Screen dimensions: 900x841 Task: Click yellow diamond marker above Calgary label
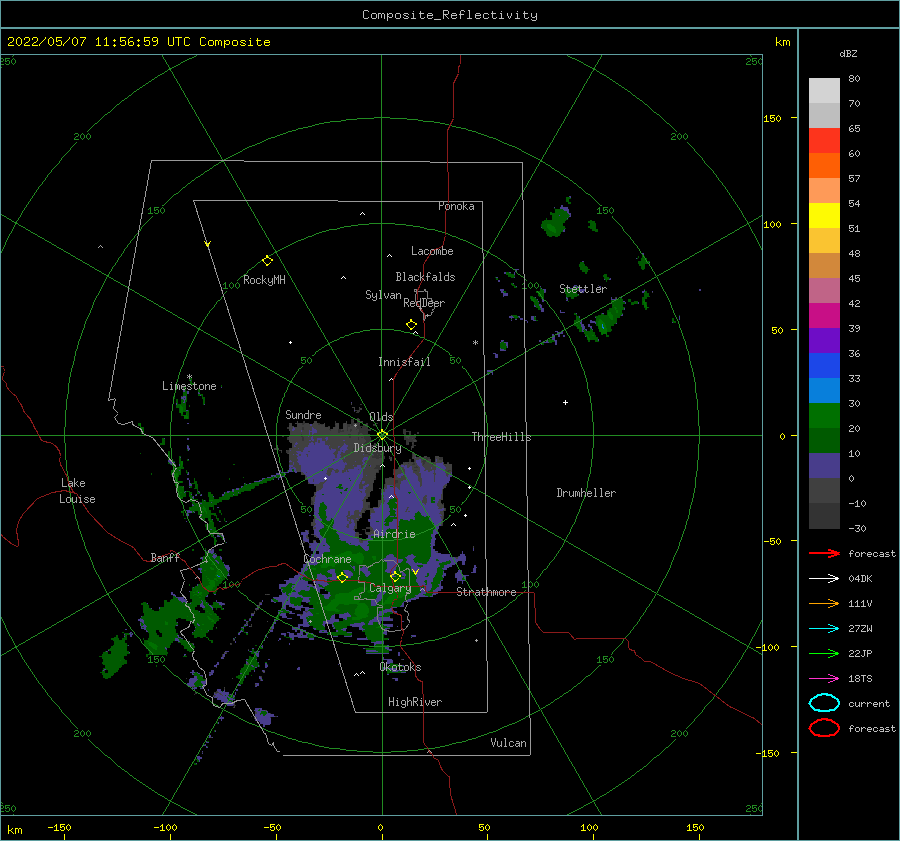tap(395, 576)
